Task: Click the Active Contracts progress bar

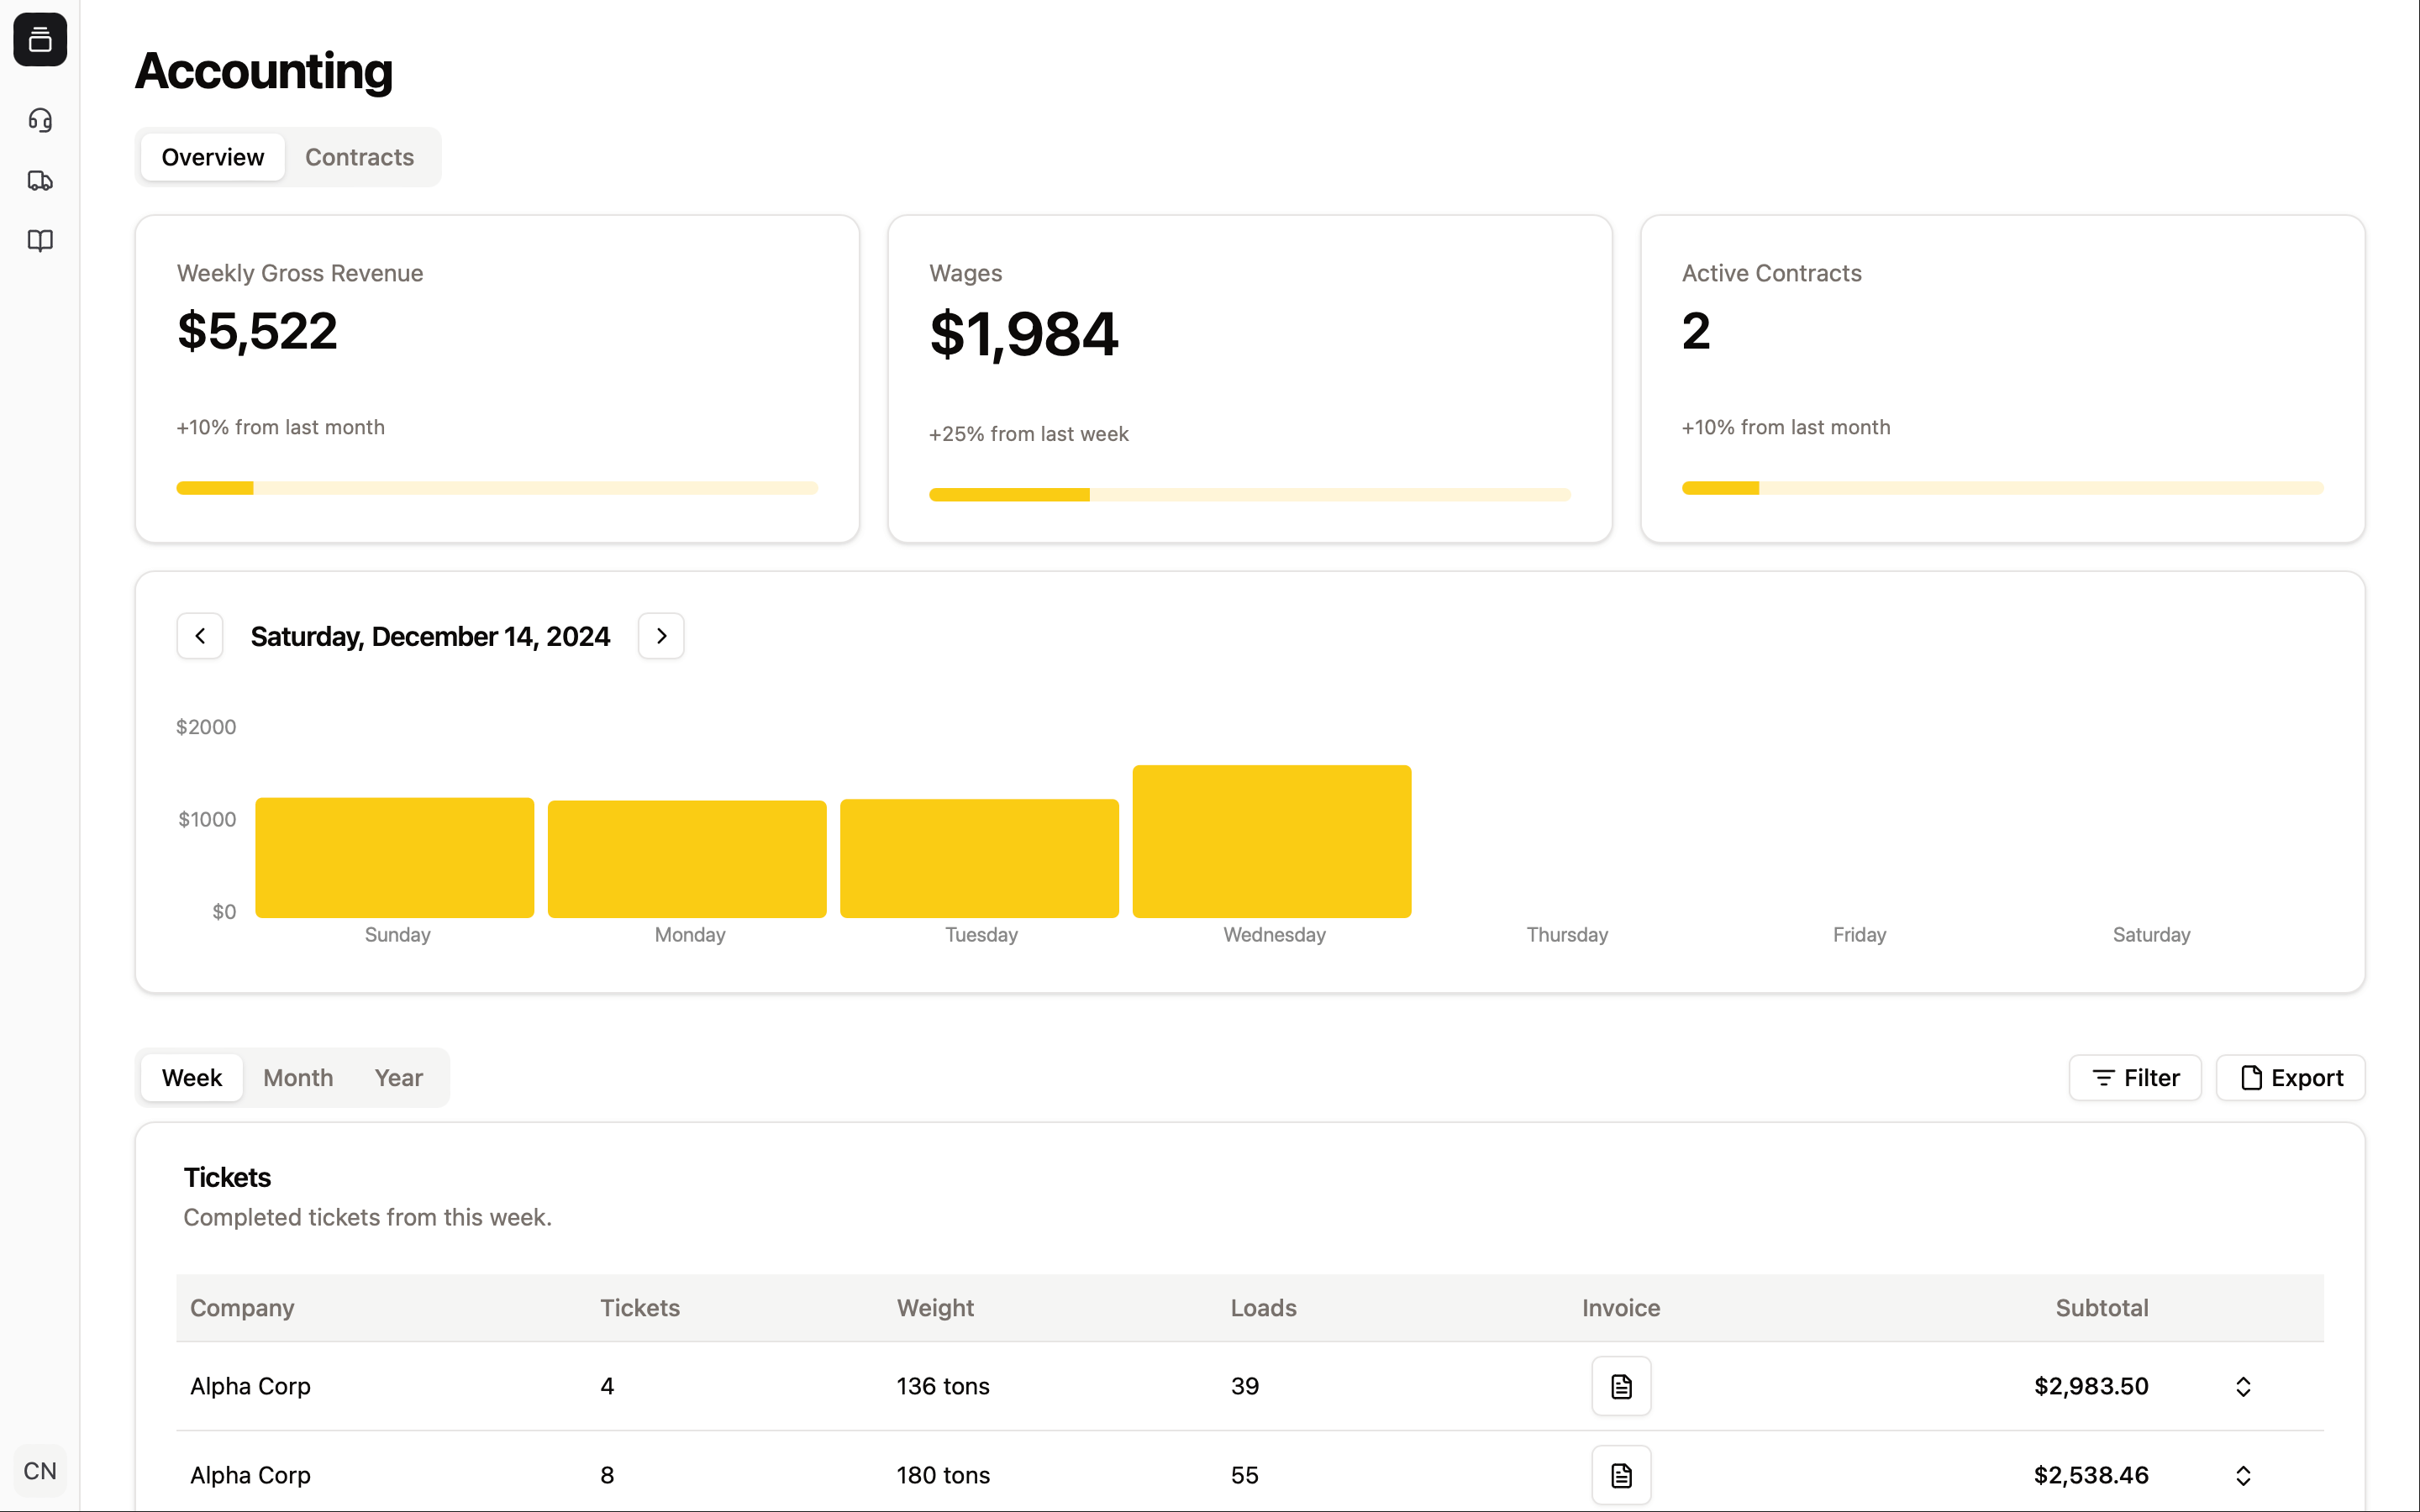Action: (x=2003, y=488)
